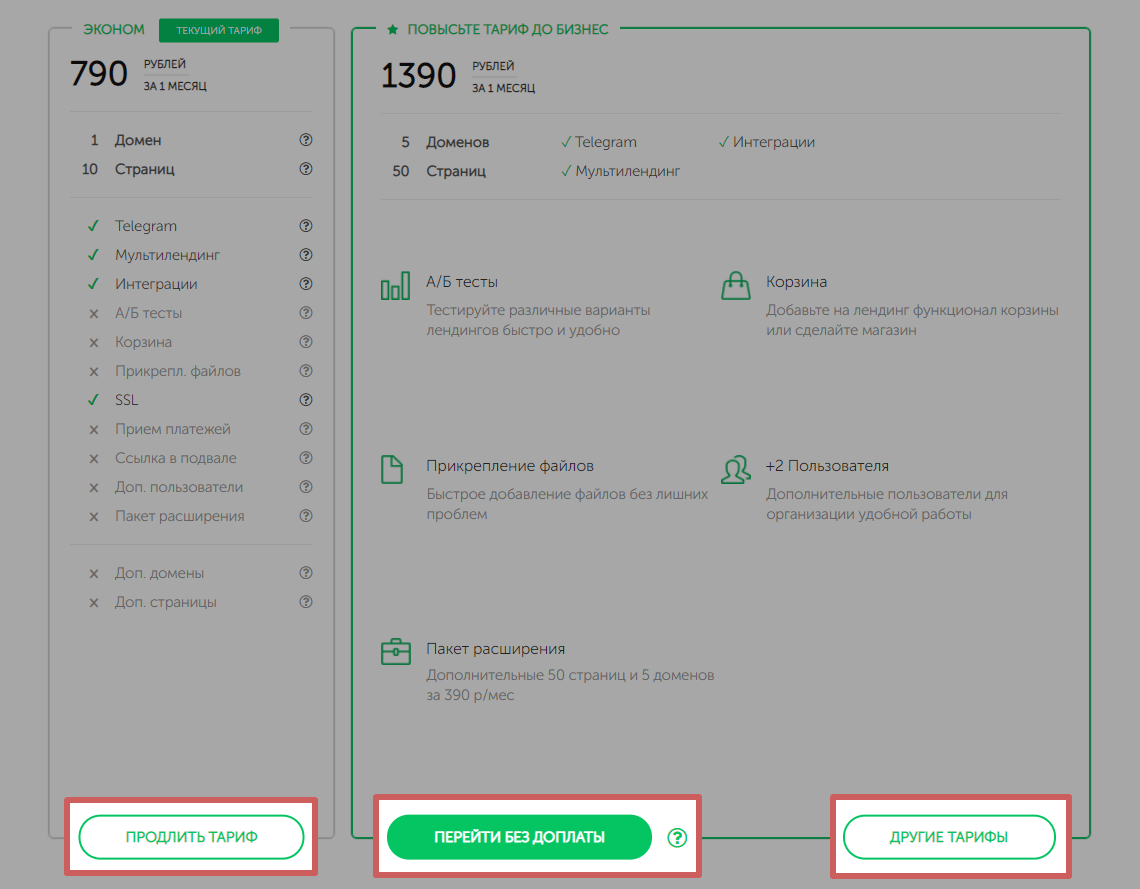Click the А/Б тесты bar chart icon
This screenshot has height=889, width=1140.
(x=395, y=286)
